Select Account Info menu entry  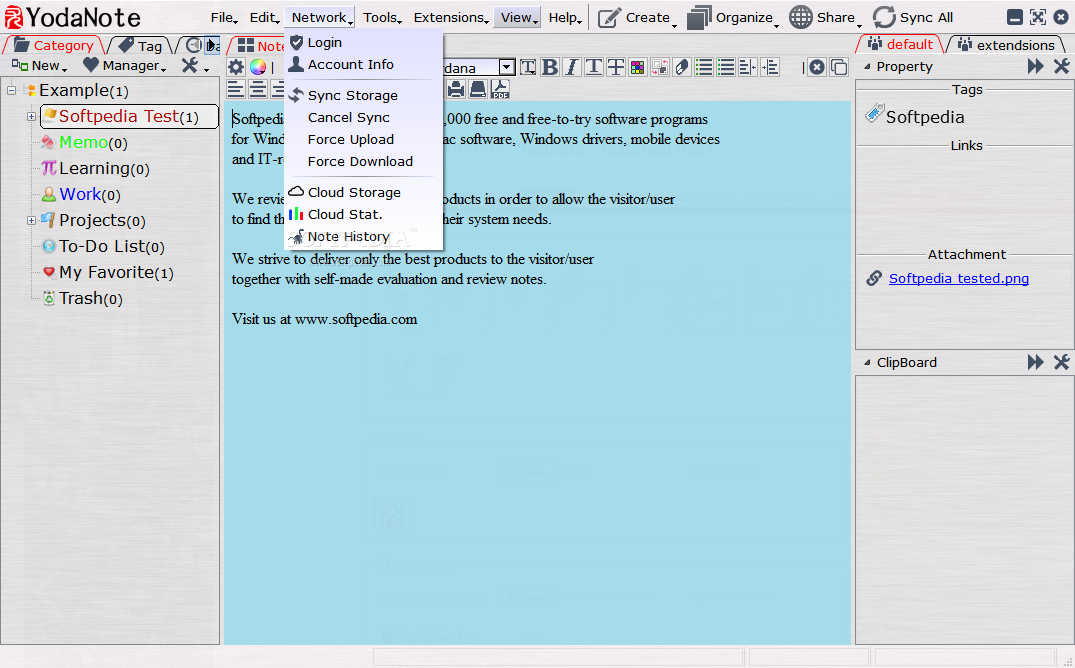(363, 64)
